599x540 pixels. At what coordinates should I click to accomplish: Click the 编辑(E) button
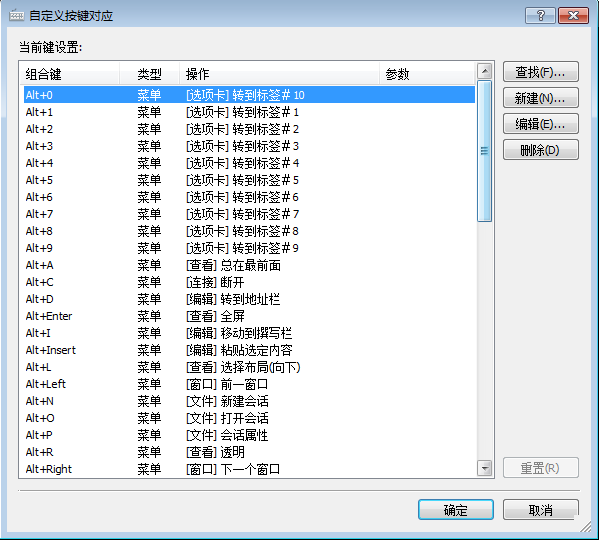pos(541,124)
